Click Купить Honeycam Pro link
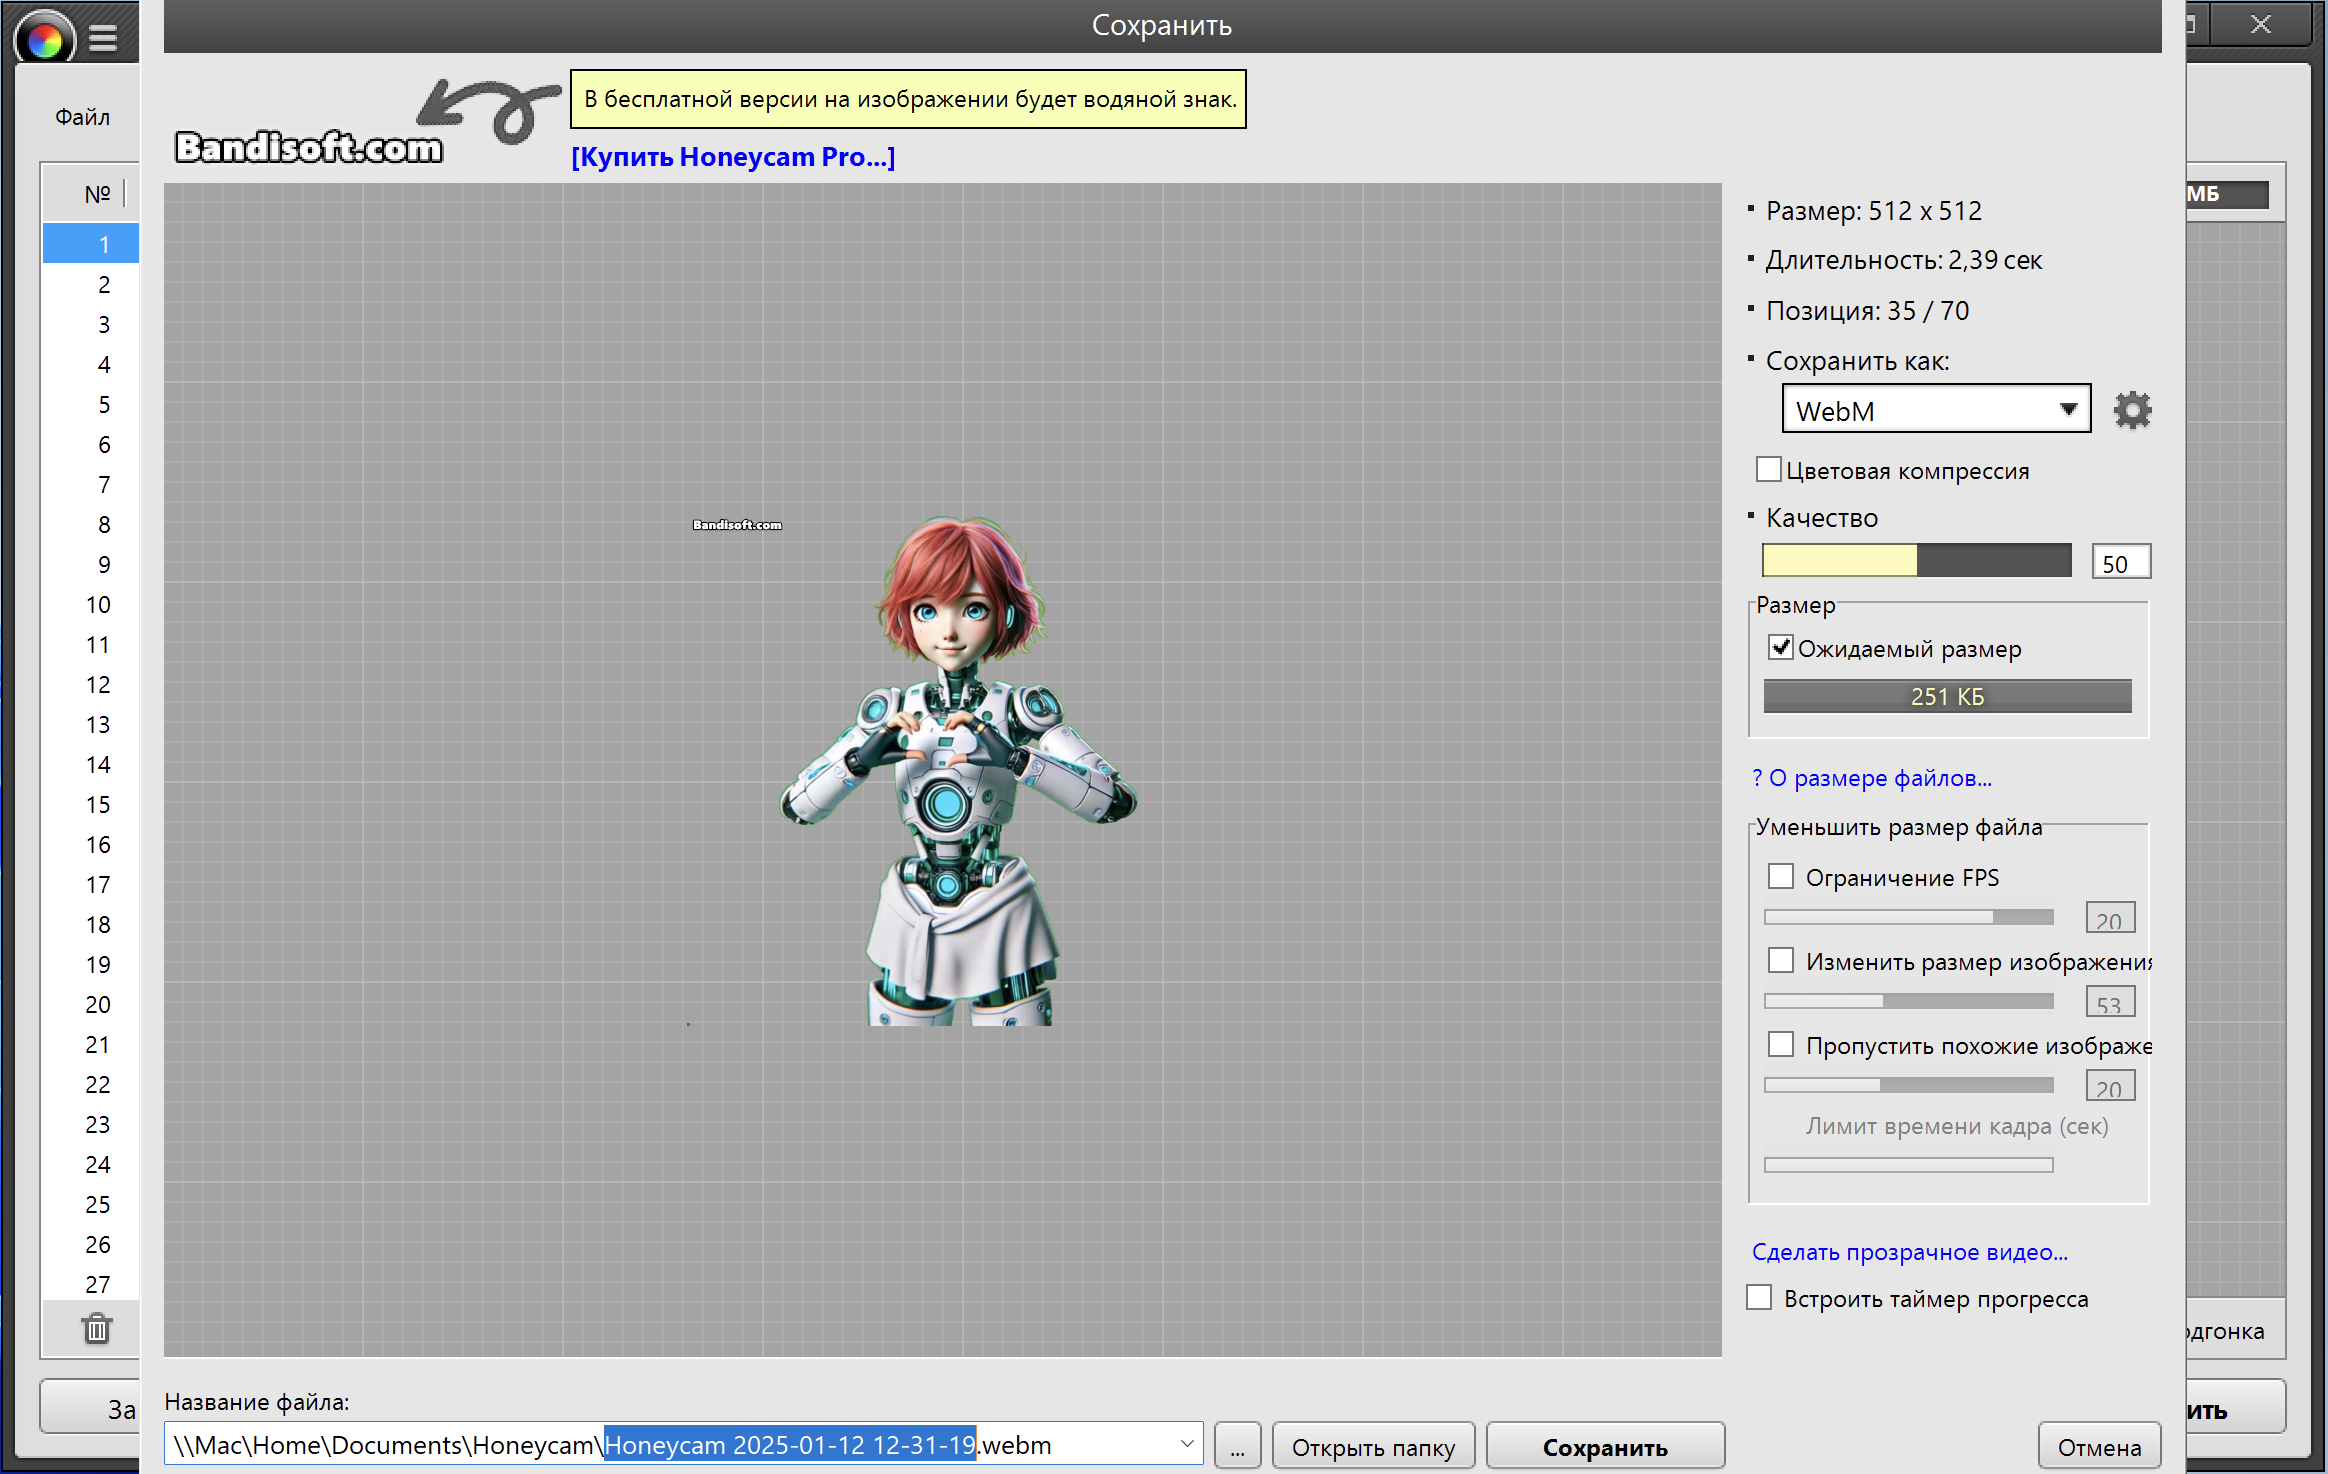The height and width of the screenshot is (1474, 2328). pos(733,157)
